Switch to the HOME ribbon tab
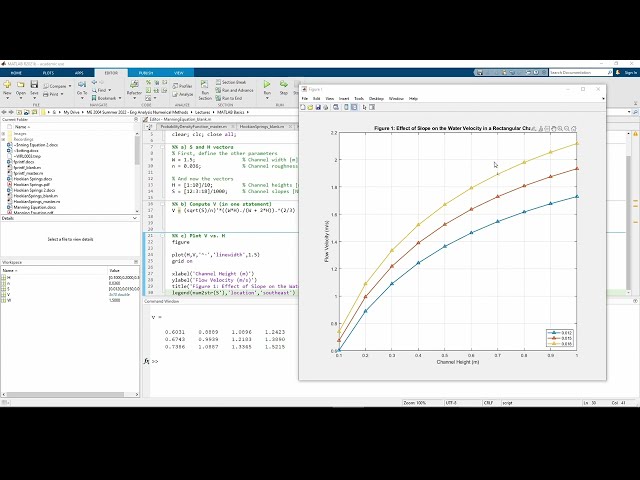Viewport: 640px width, 480px height. (16, 73)
